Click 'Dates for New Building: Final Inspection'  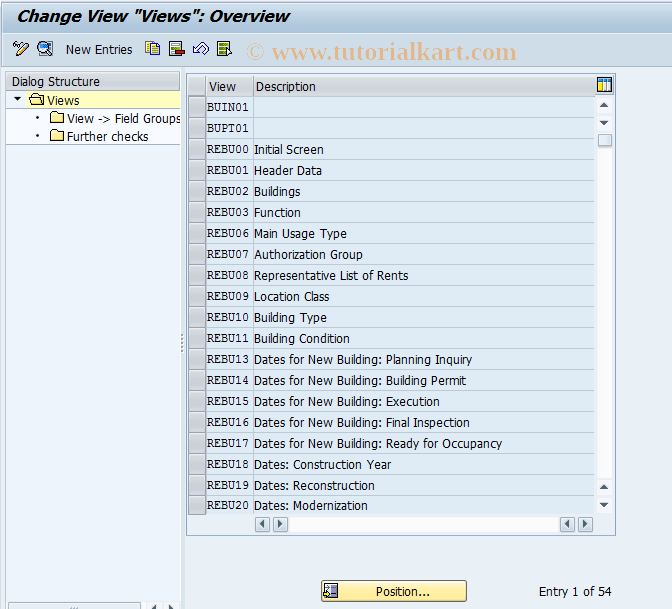423,422
